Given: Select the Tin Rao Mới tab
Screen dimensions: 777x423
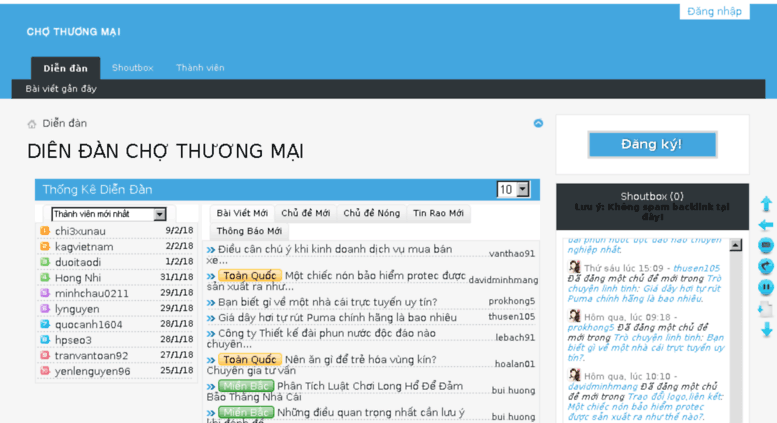Looking at the screenshot, I should click(439, 213).
